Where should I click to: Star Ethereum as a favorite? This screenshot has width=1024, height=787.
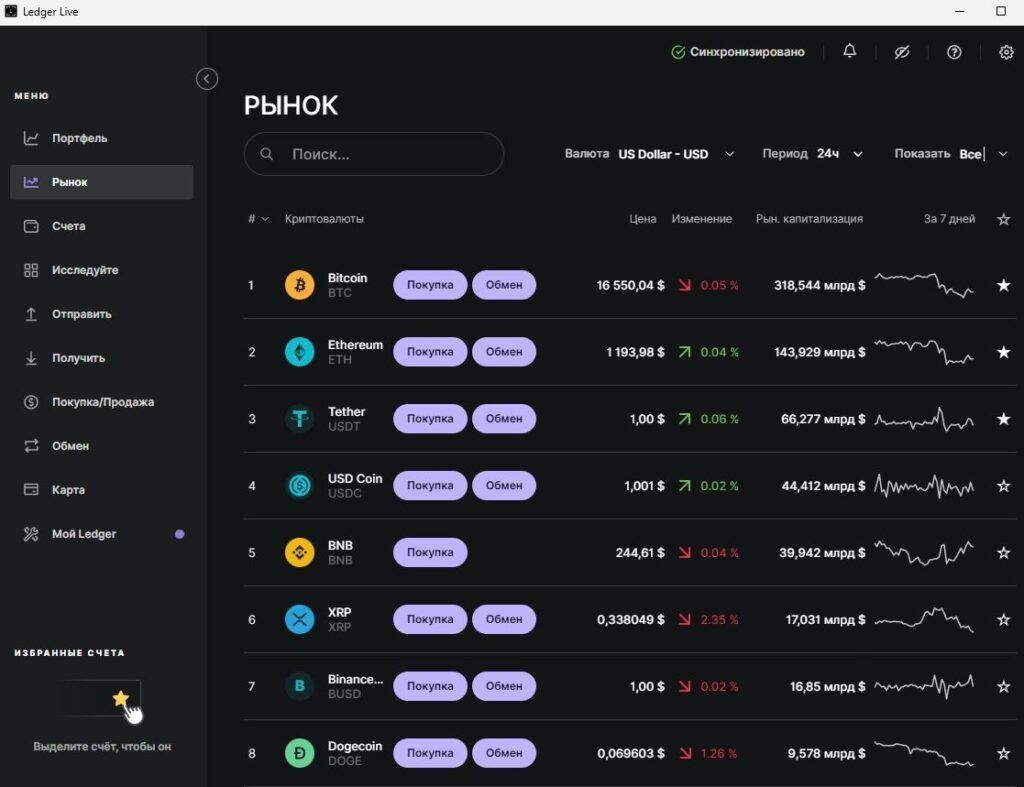point(1003,352)
